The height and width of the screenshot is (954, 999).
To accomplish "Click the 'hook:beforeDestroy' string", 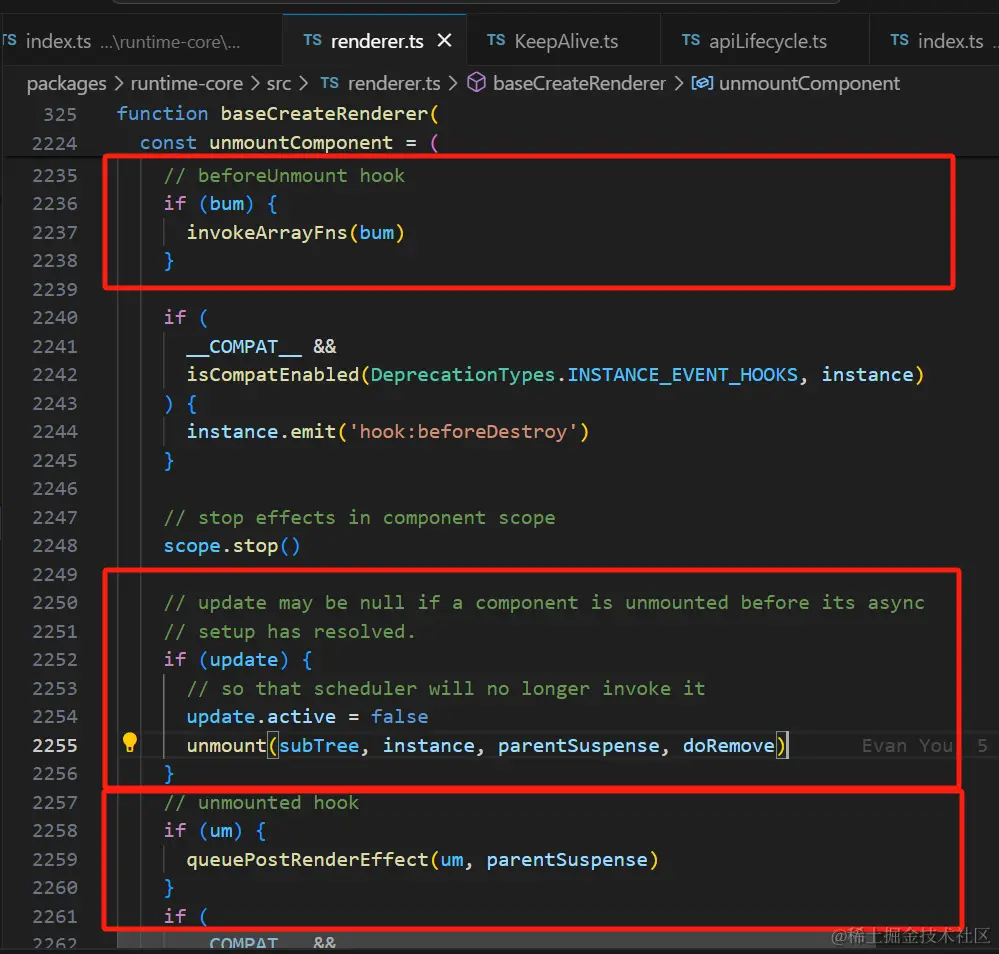I will pos(463,432).
